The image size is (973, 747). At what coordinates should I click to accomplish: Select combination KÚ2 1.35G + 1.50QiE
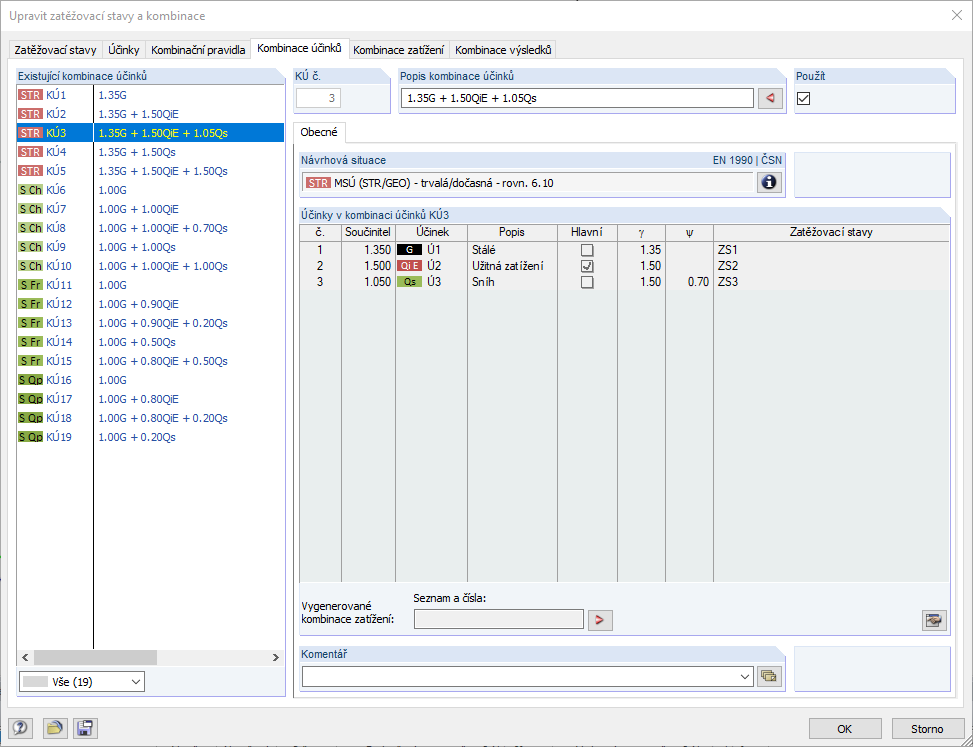click(x=150, y=114)
